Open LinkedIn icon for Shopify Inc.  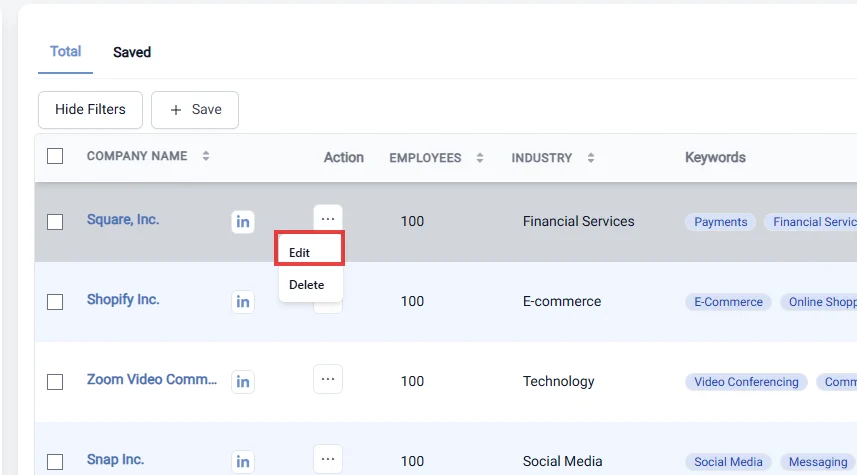click(243, 302)
